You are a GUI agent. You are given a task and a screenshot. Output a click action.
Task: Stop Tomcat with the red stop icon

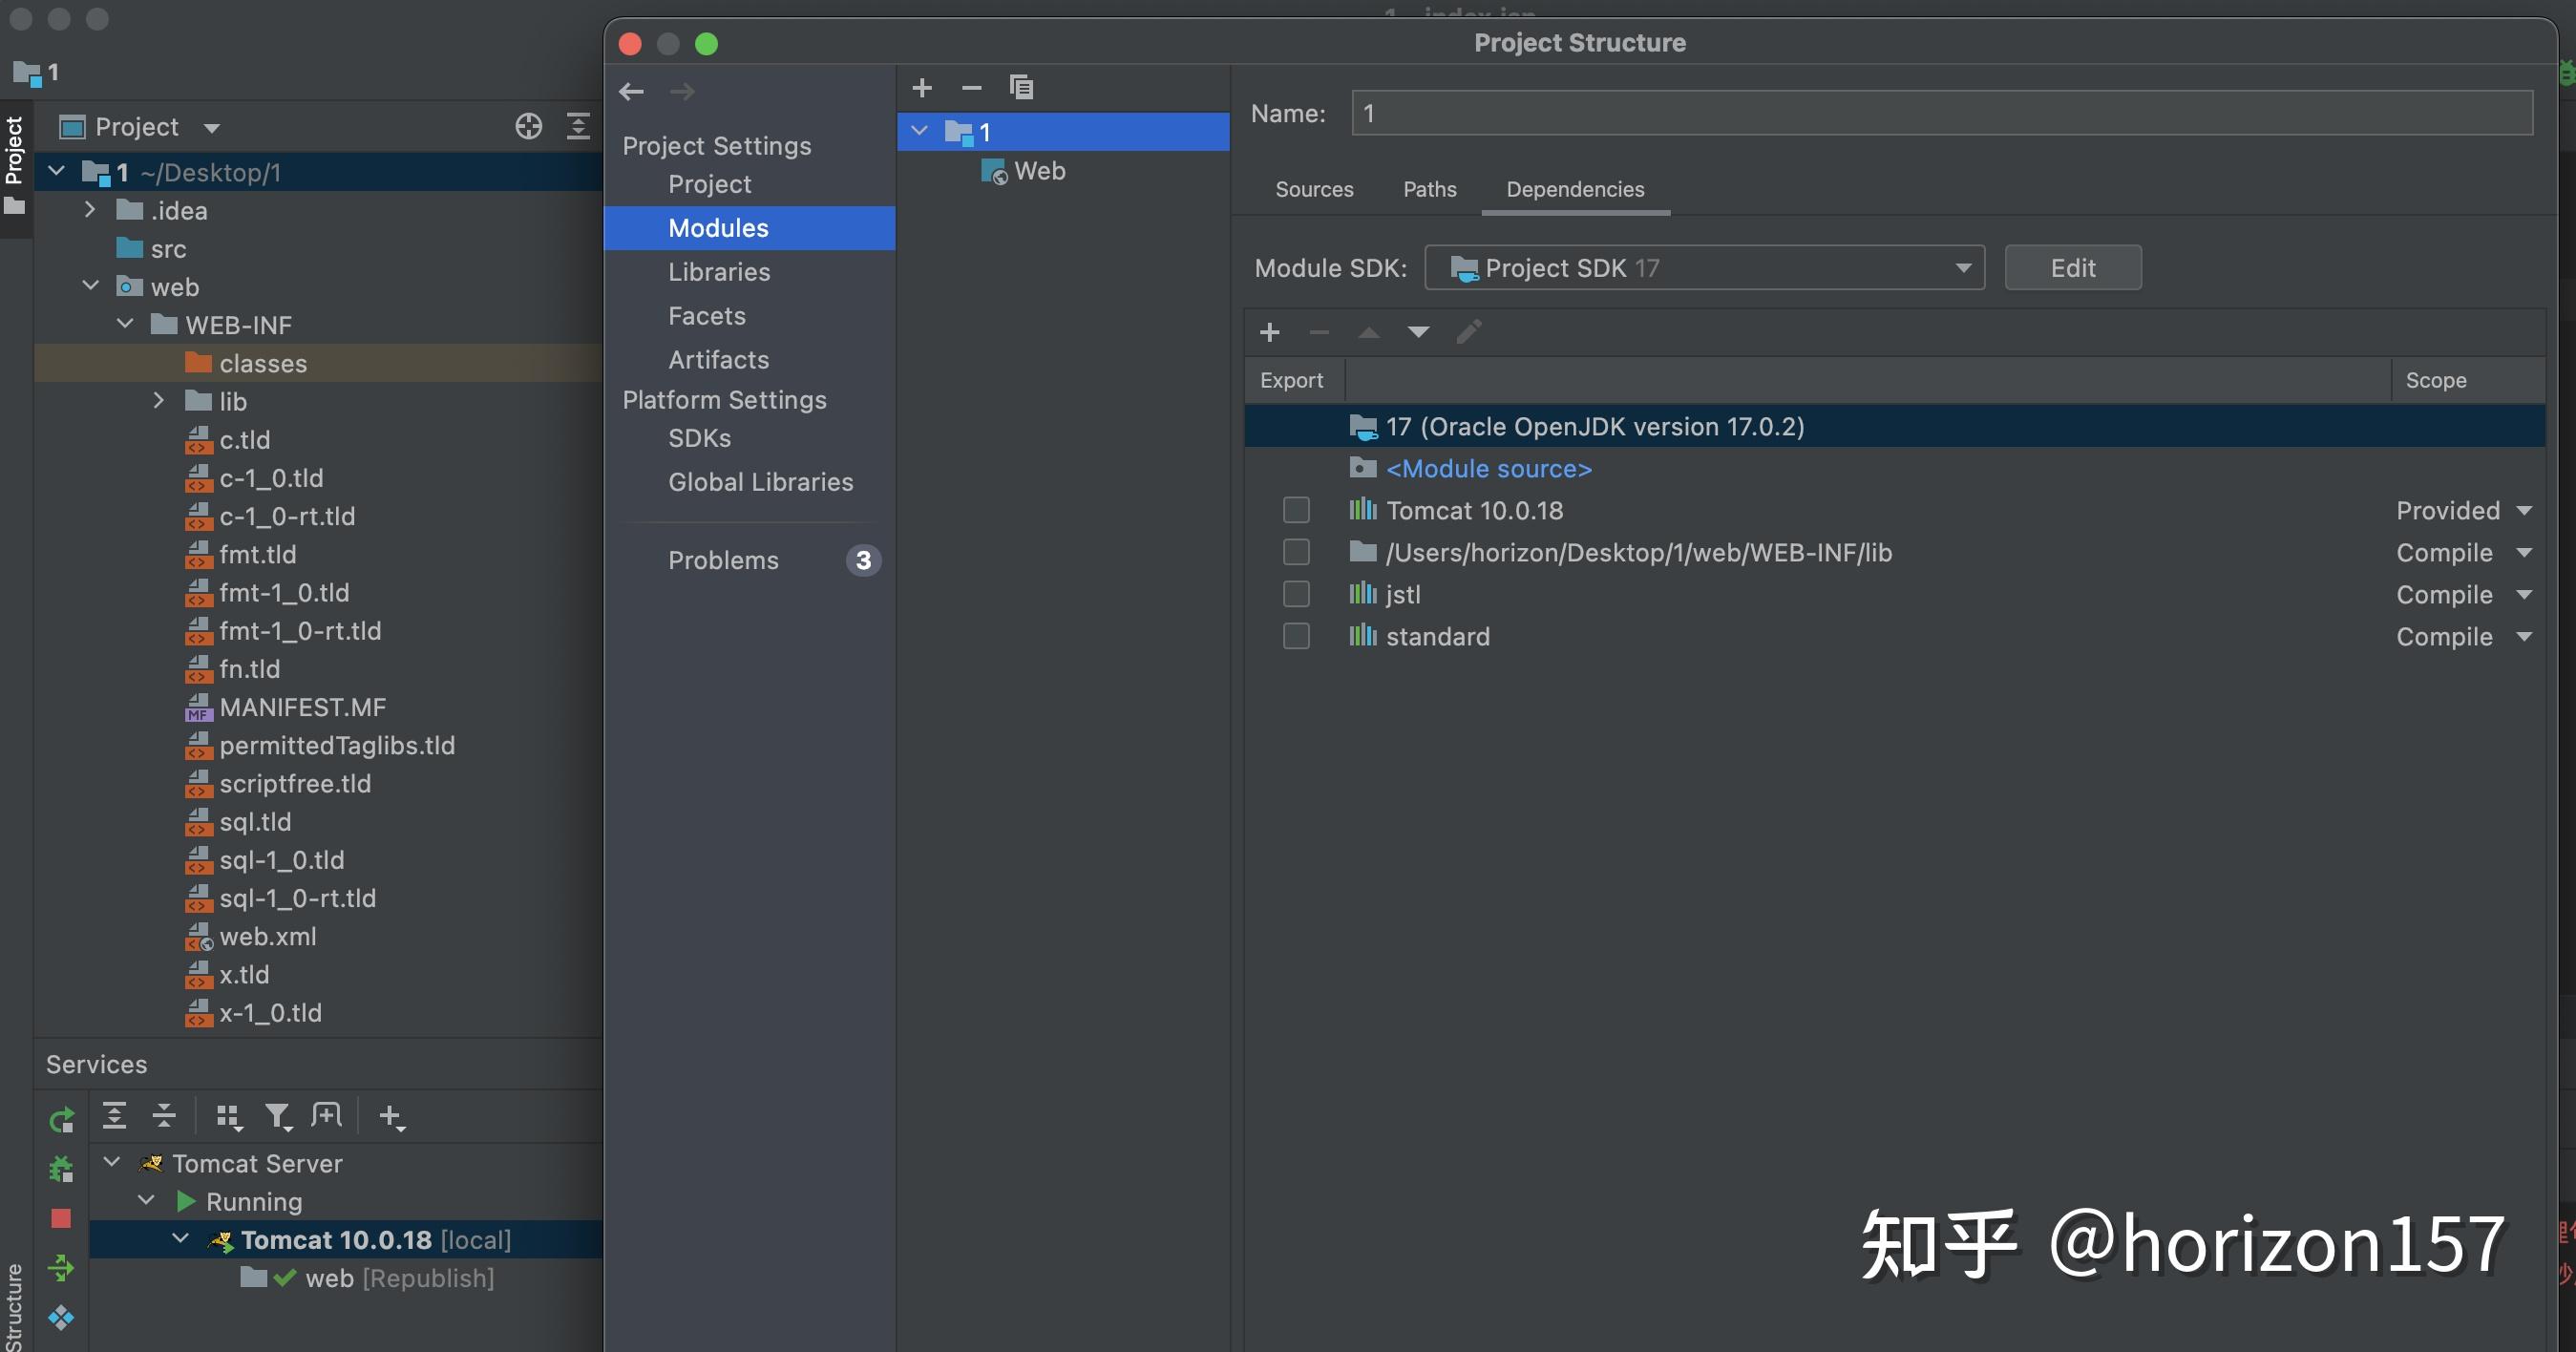coord(61,1218)
